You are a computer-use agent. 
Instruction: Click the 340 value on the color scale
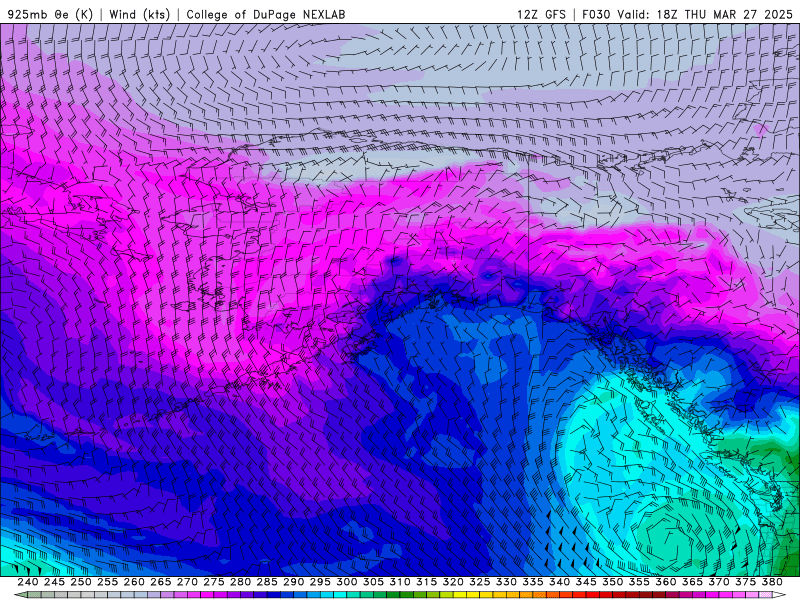click(559, 582)
